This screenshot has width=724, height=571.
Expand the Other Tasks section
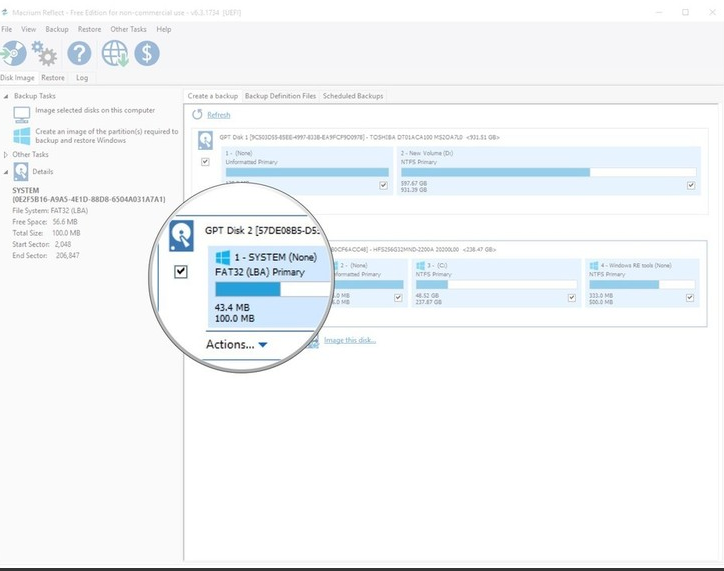pos(7,154)
